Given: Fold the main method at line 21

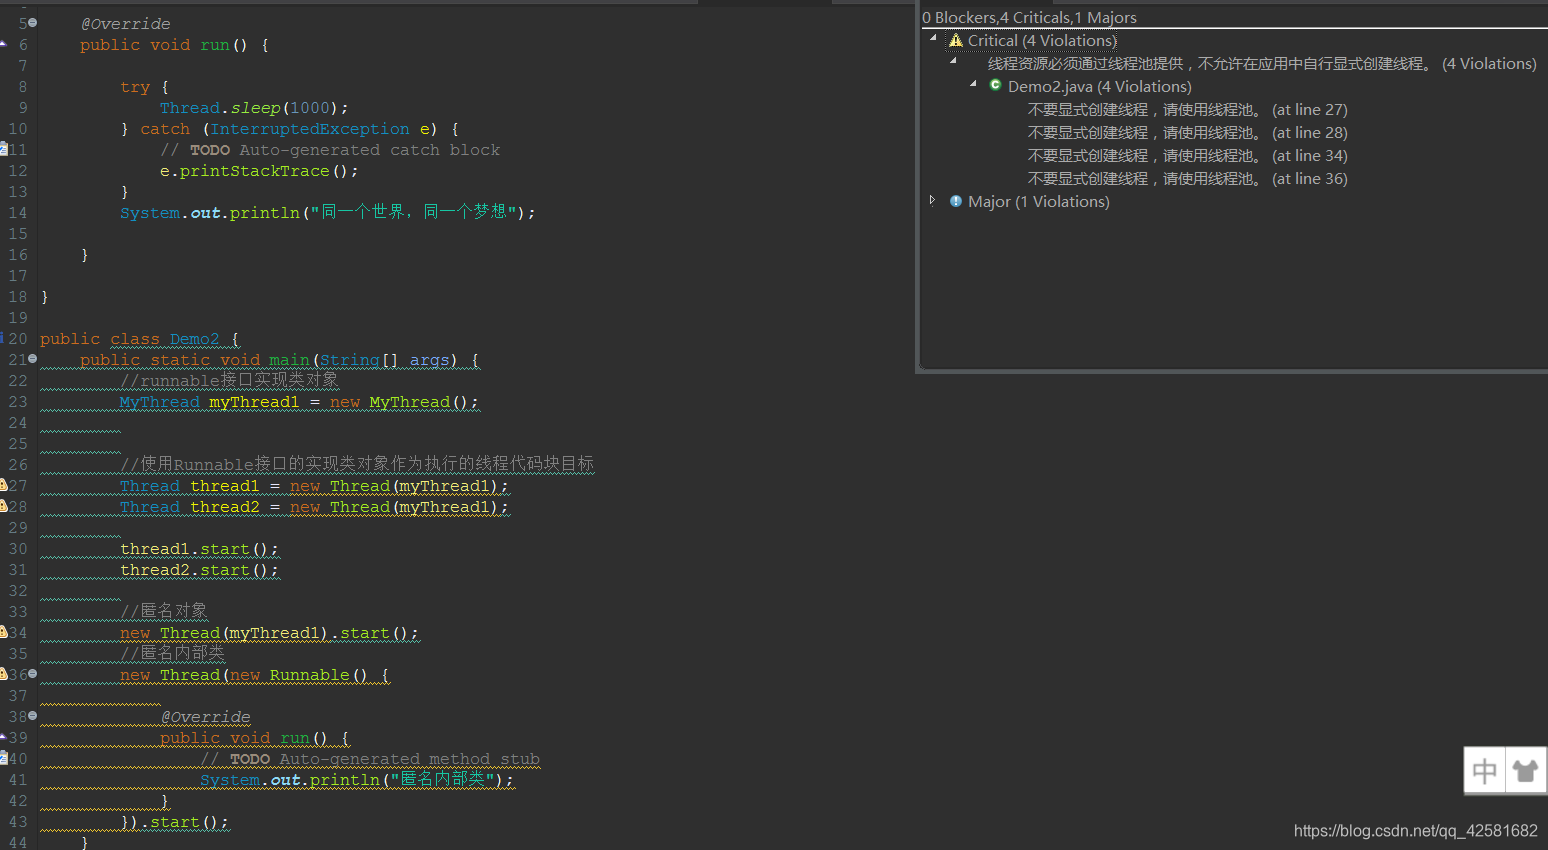Looking at the screenshot, I should pyautogui.click(x=33, y=358).
